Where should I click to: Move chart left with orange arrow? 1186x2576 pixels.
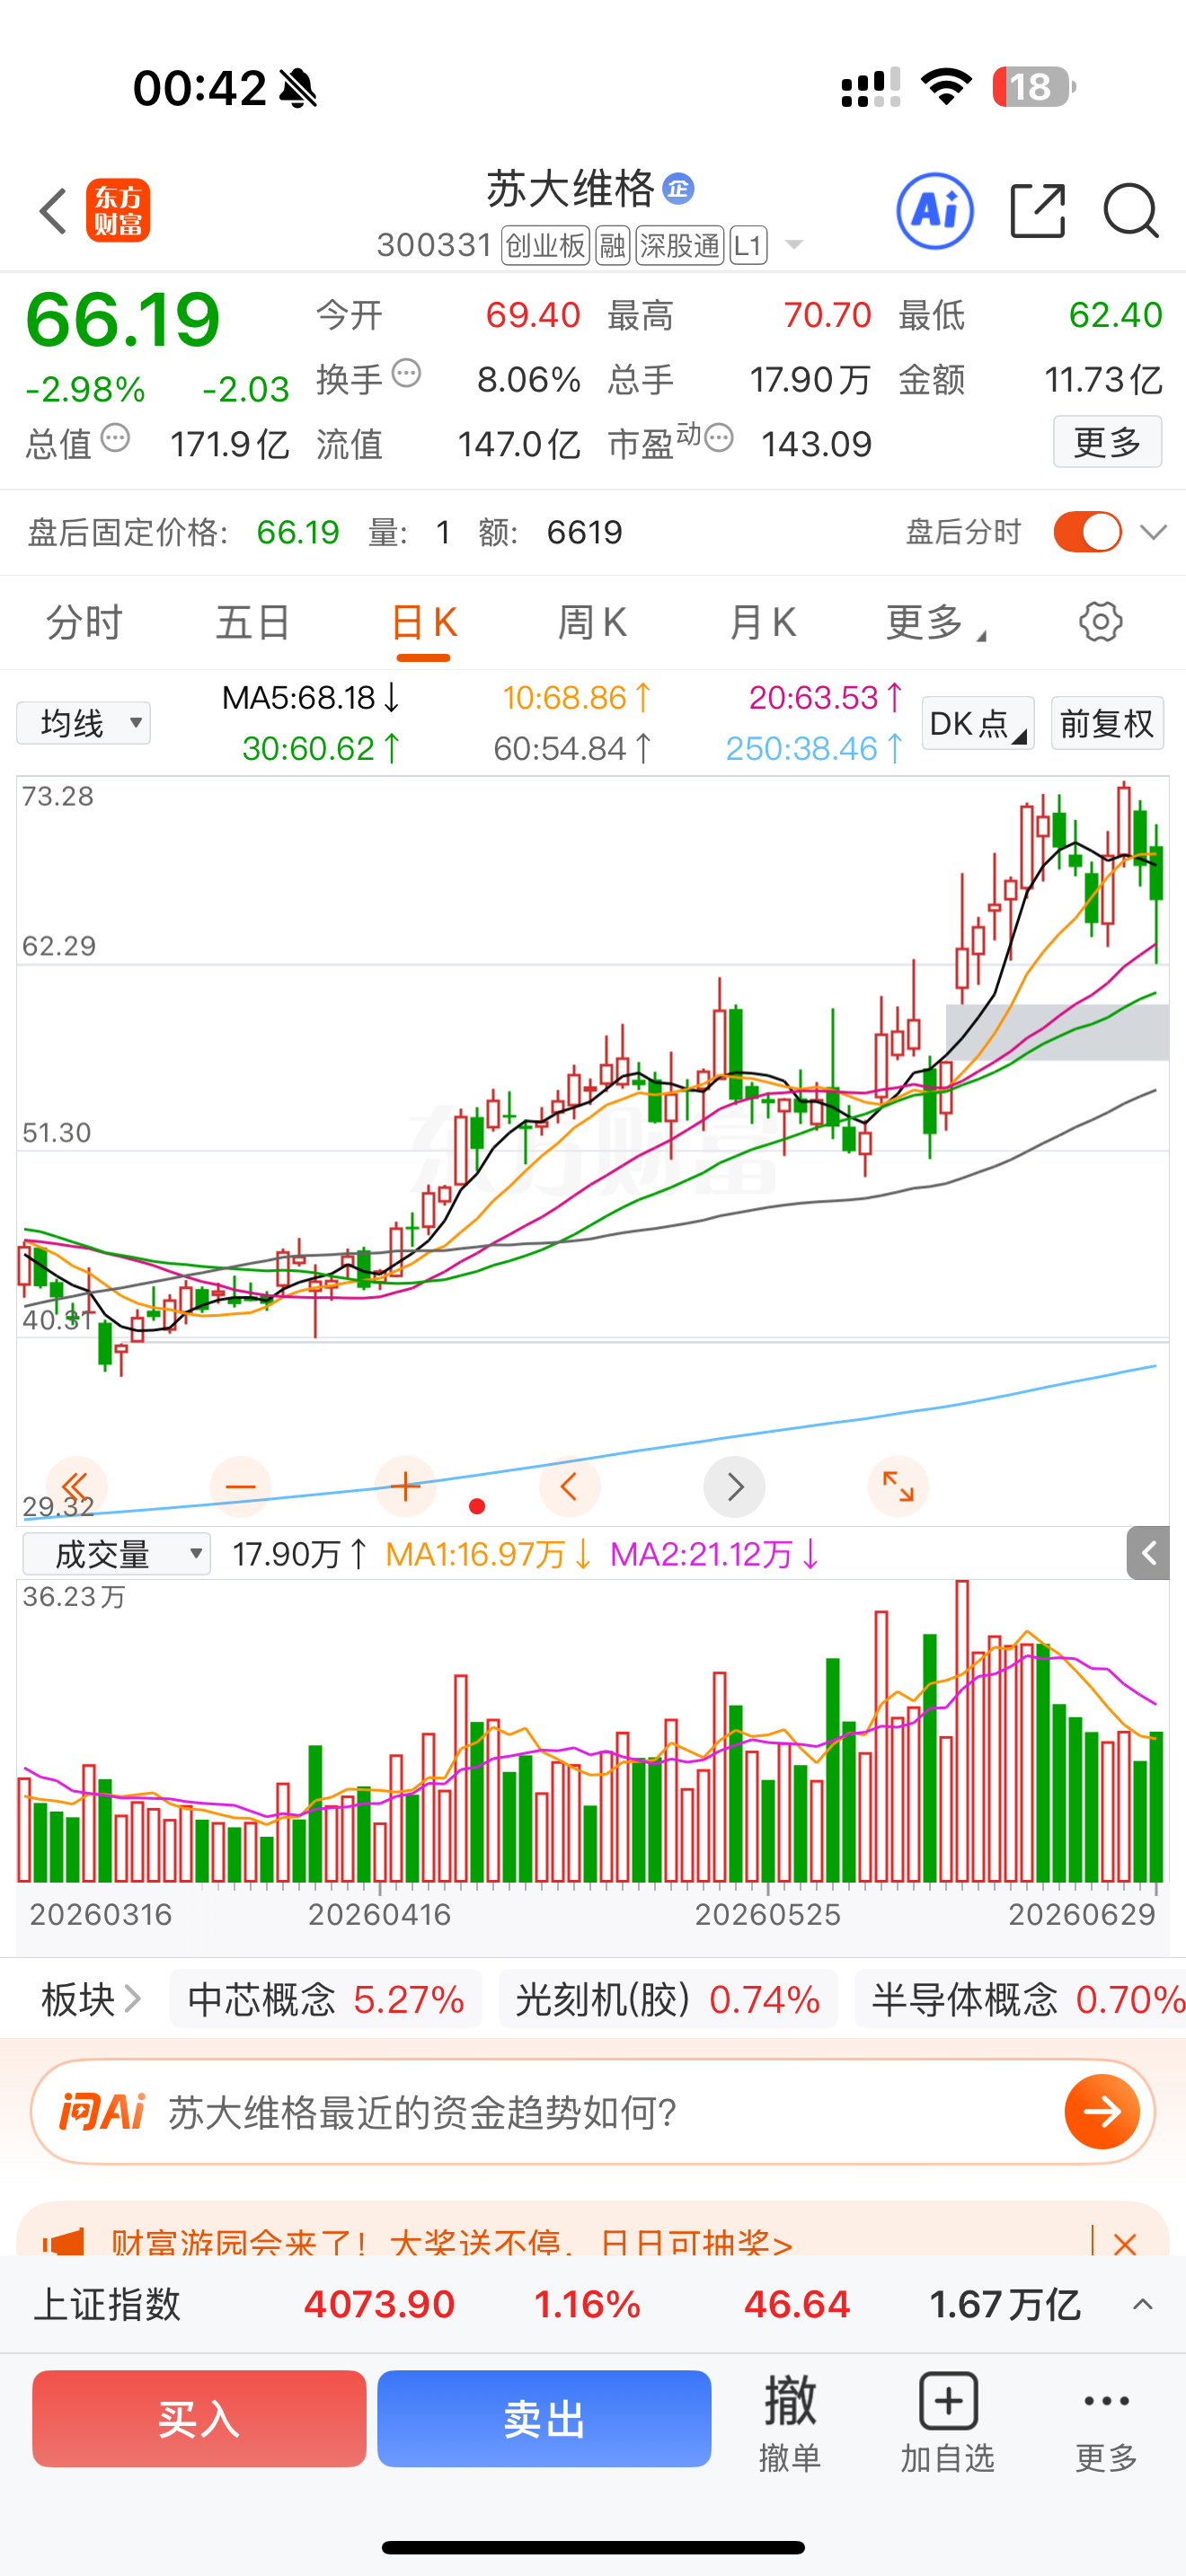[569, 1487]
